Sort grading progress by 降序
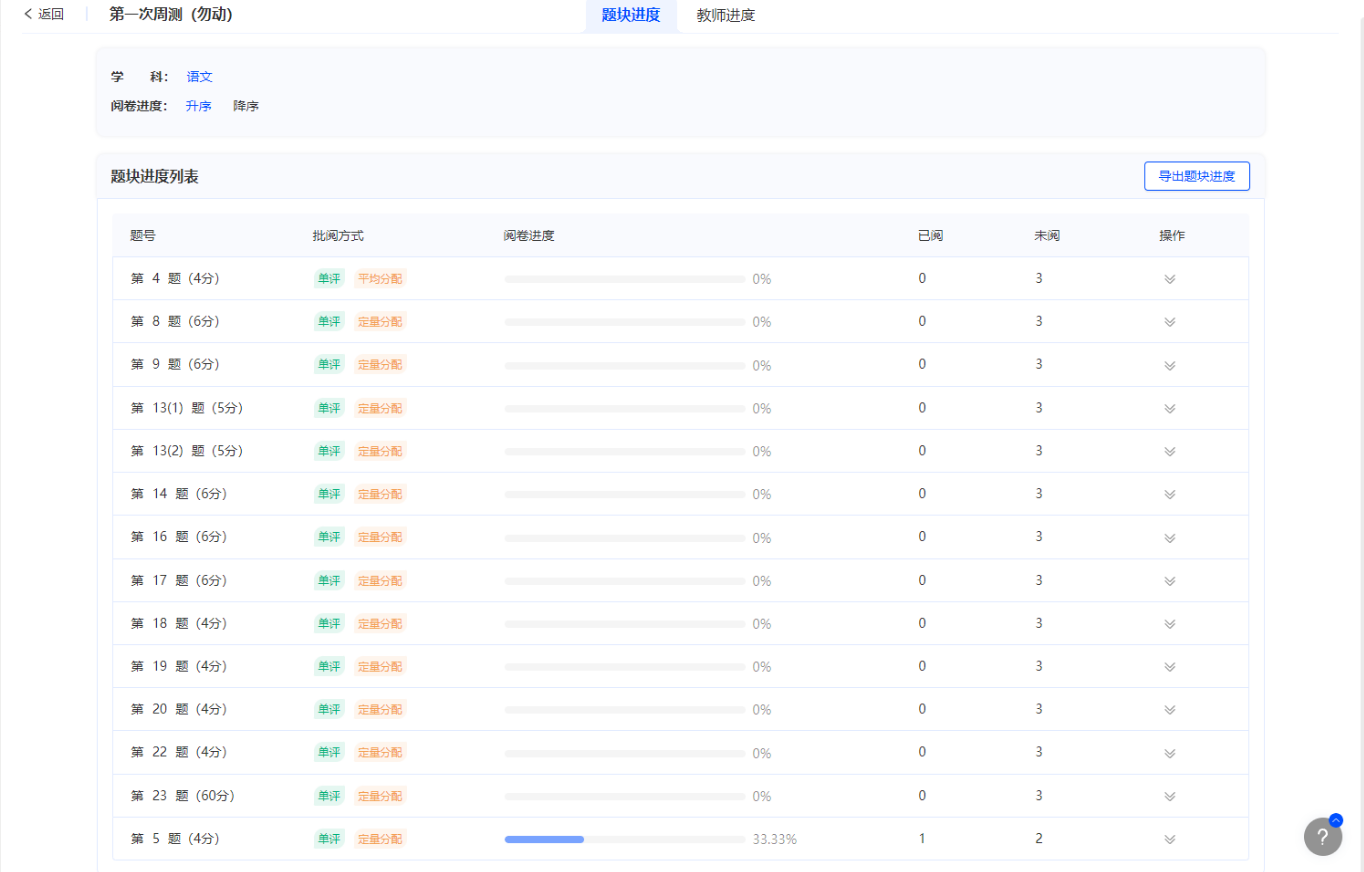1364x872 pixels. coord(246,106)
